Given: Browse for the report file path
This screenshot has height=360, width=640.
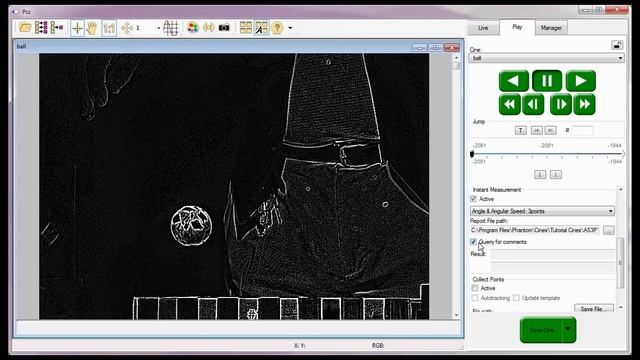Looking at the screenshot, I should 609,231.
